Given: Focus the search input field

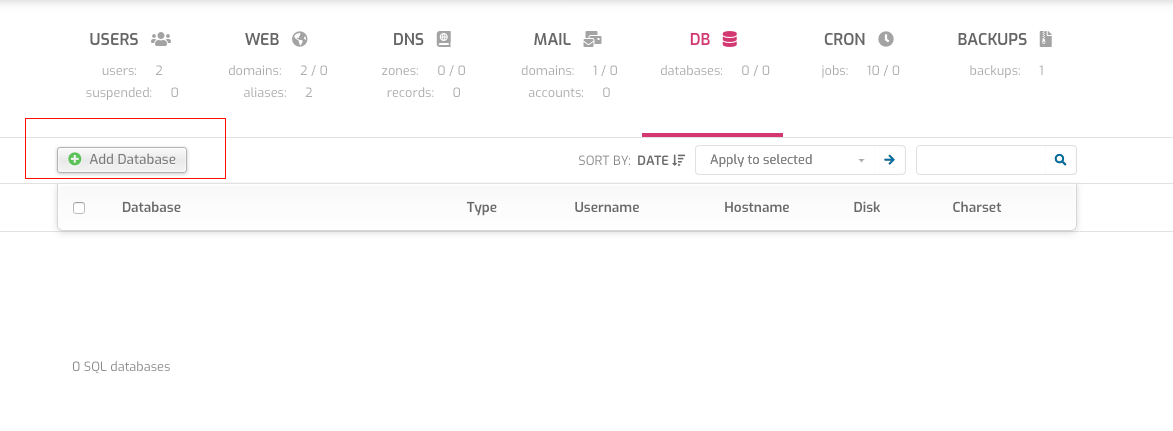Looking at the screenshot, I should click(981, 159).
